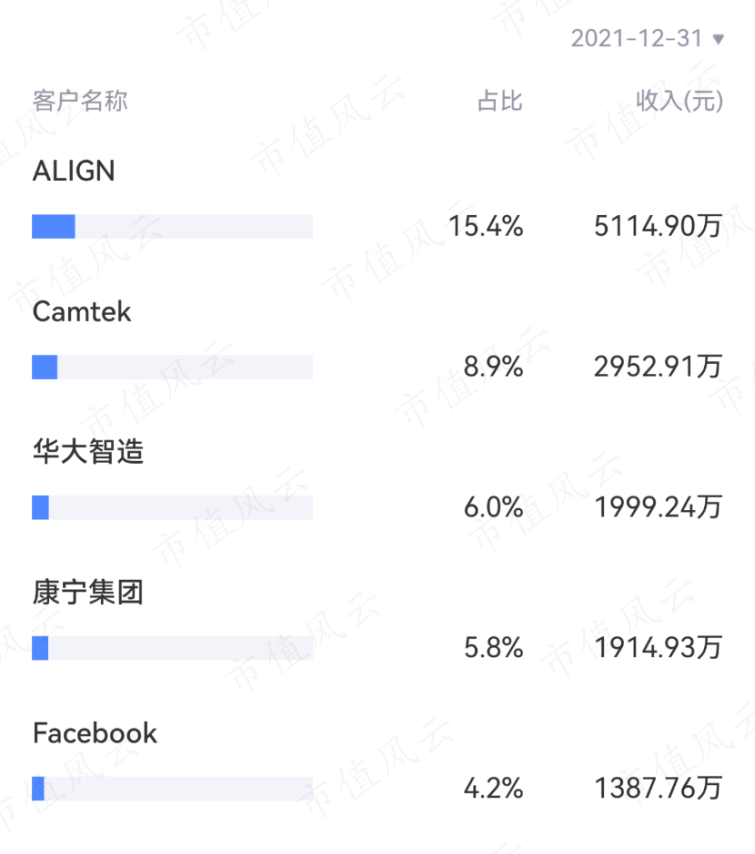
Task: Click the 收入(元) column header
Action: 679,101
